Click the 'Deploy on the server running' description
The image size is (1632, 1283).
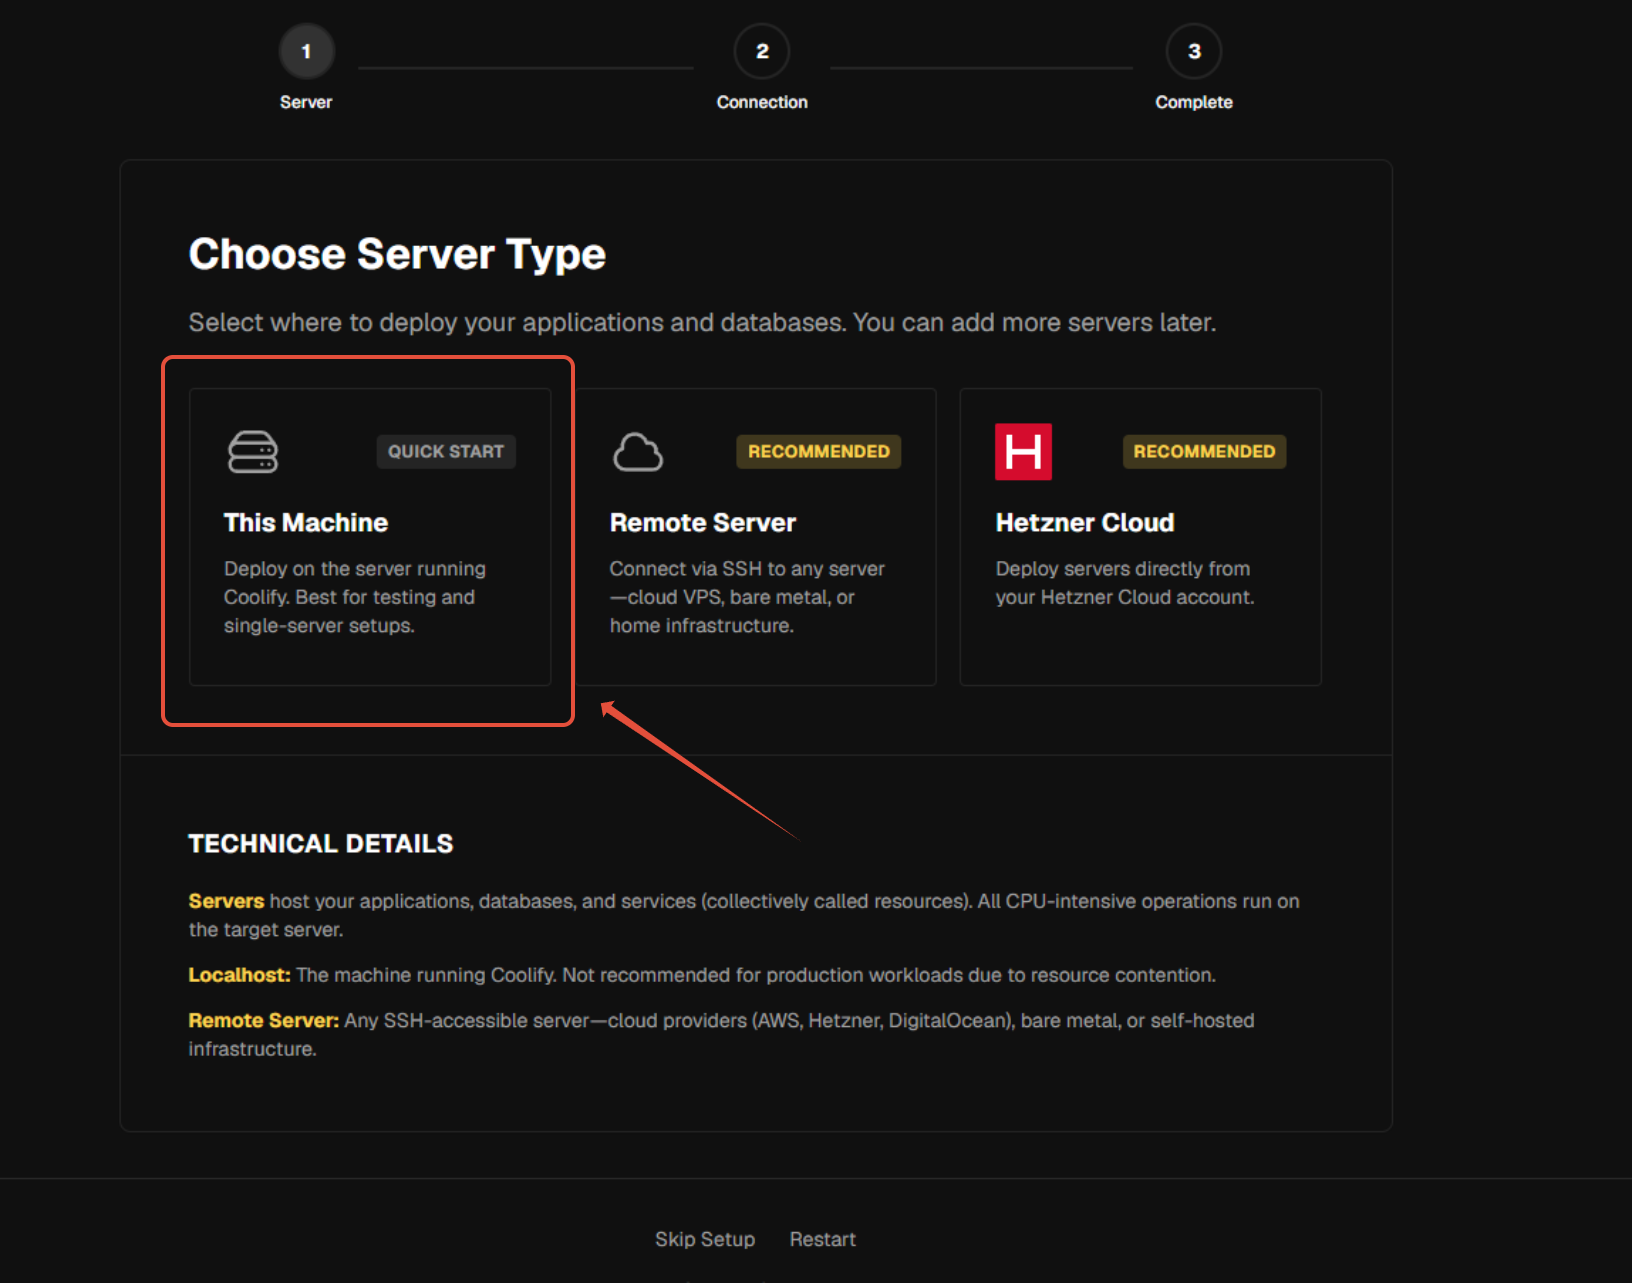(x=355, y=597)
